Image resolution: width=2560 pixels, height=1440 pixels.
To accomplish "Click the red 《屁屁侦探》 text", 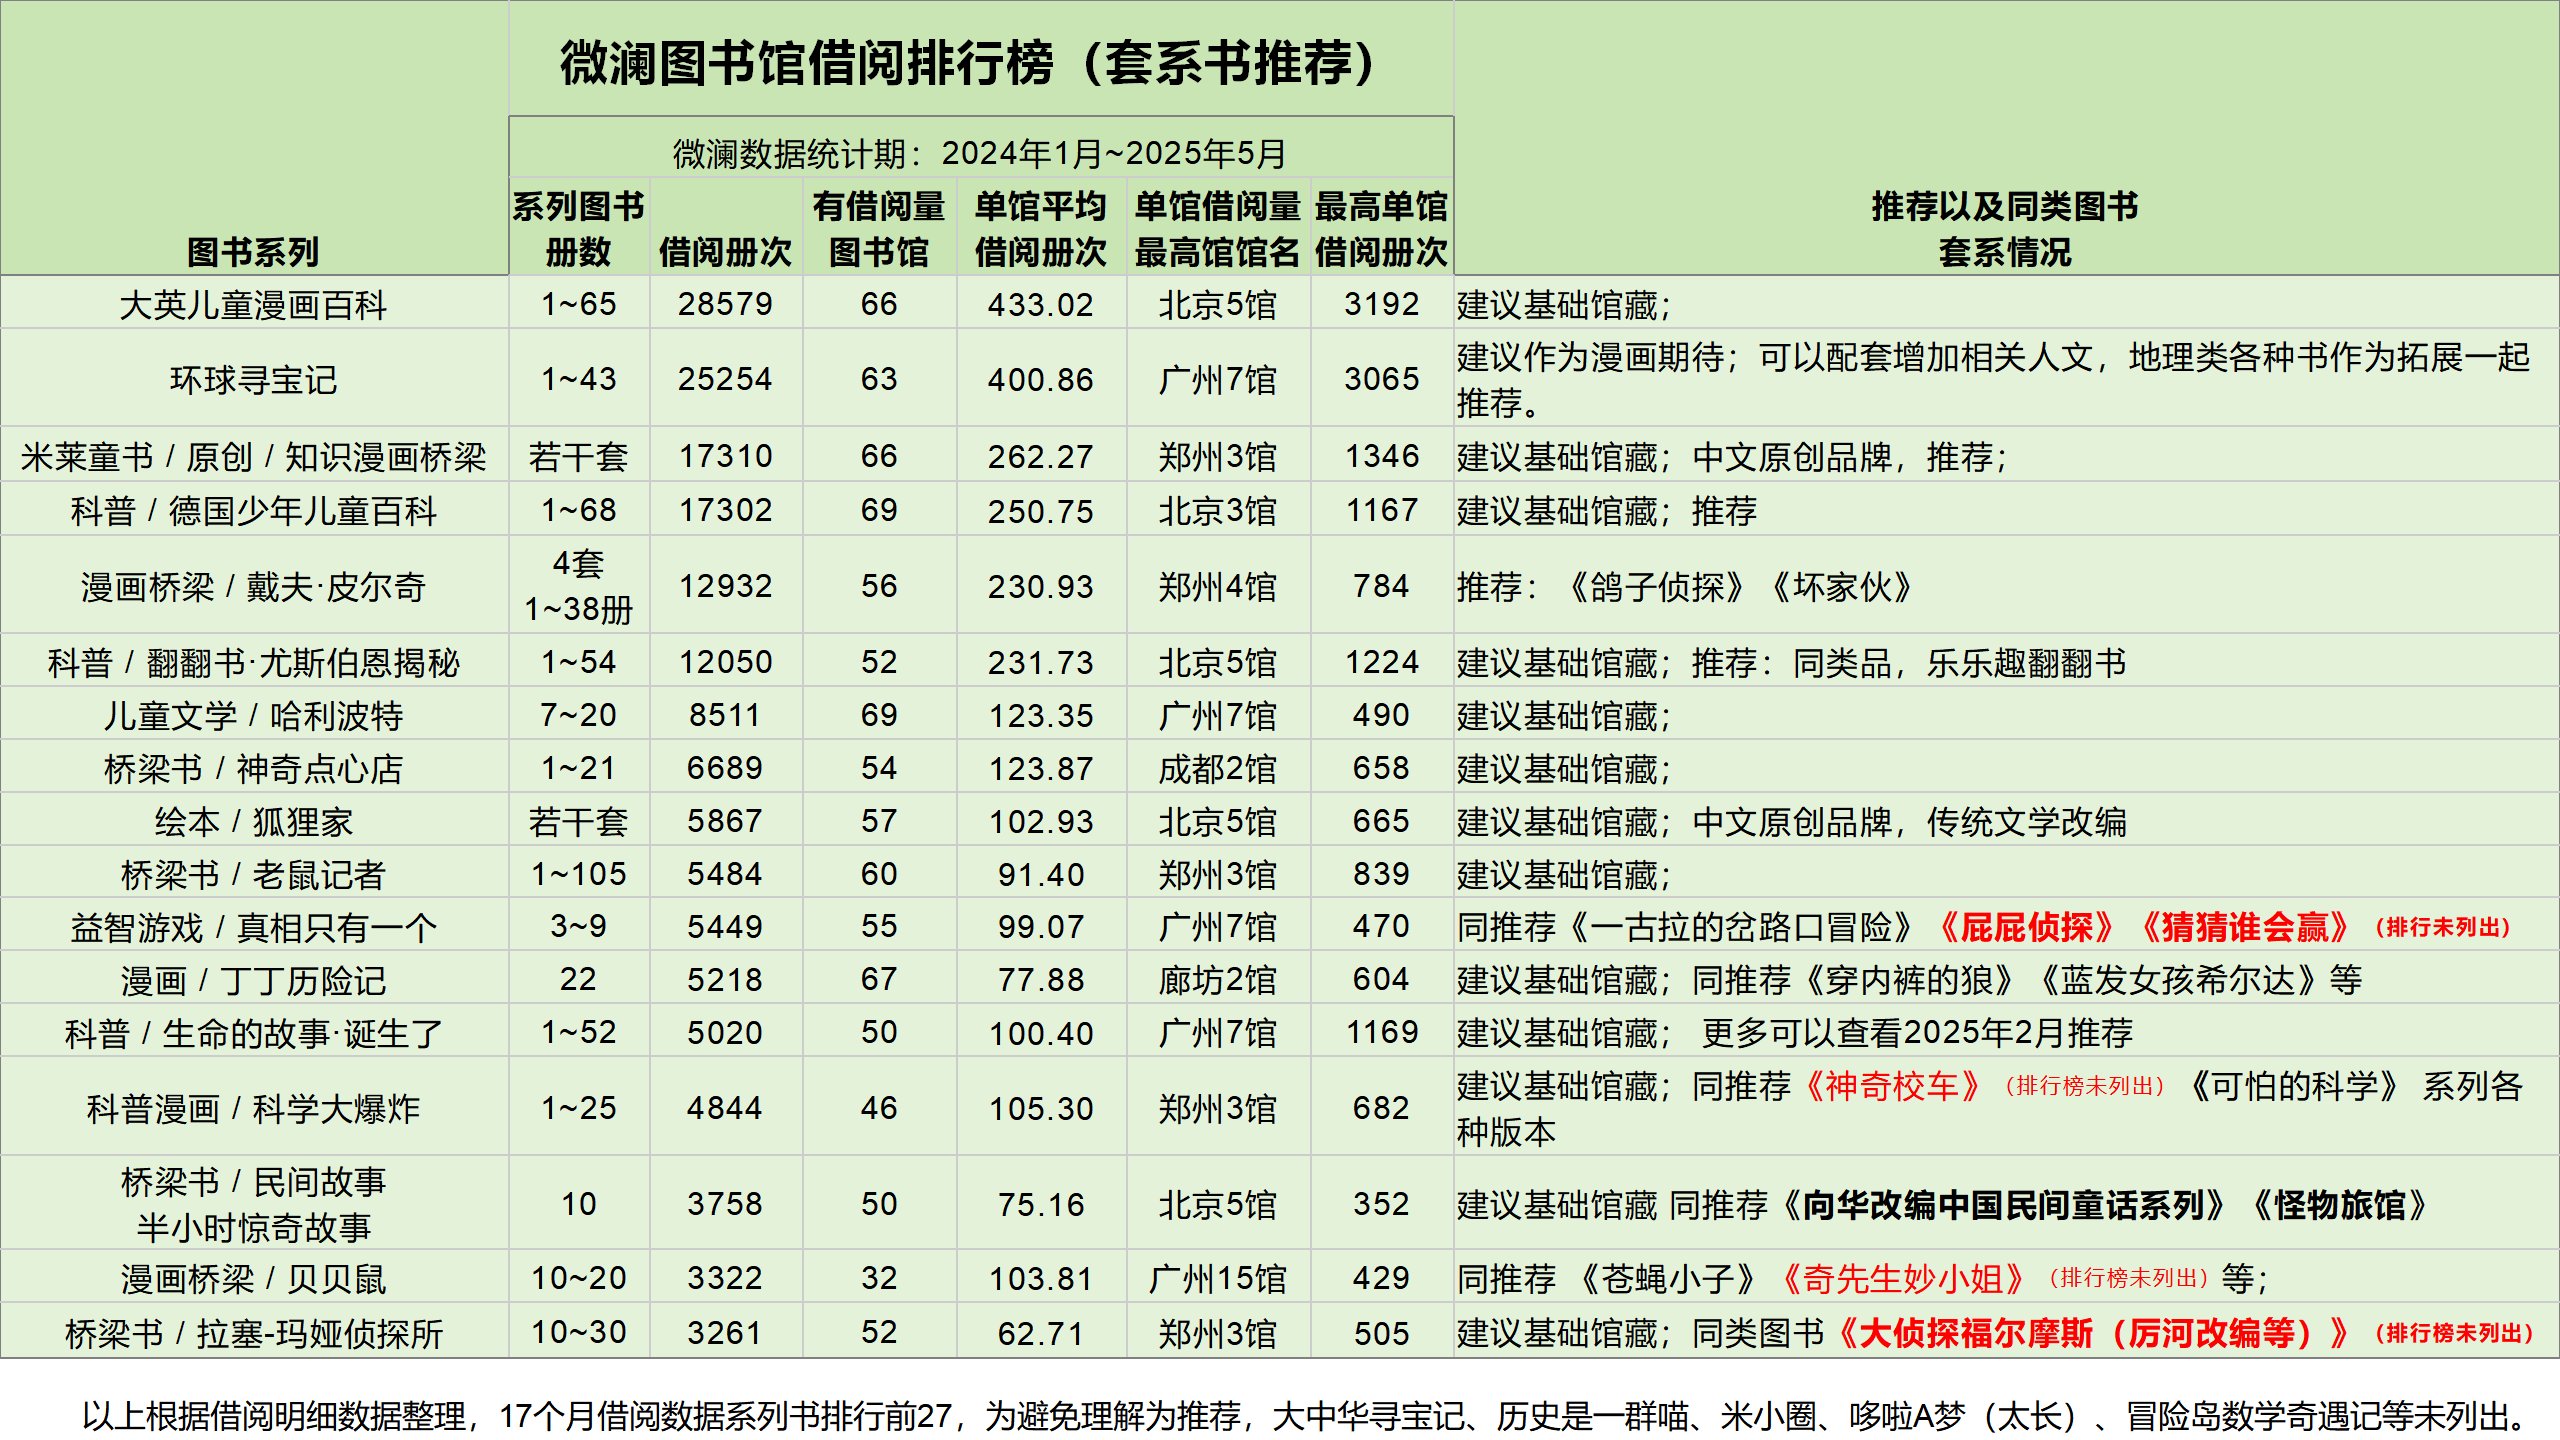I will point(2025,927).
